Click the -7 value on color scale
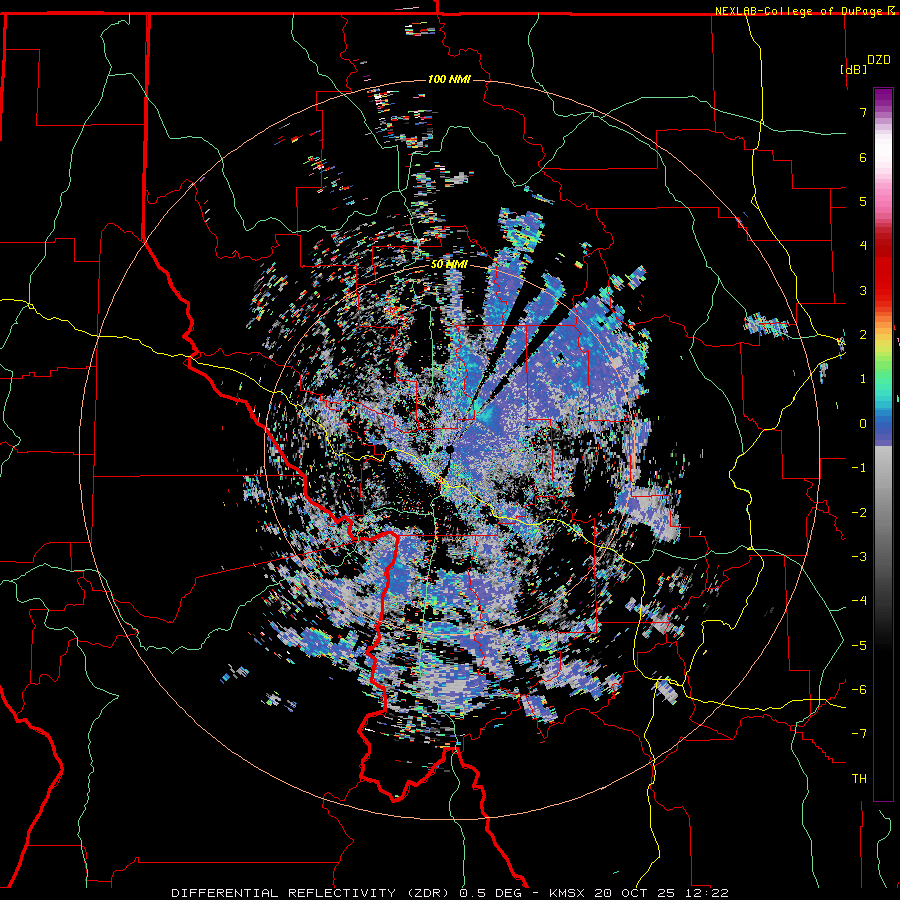The width and height of the screenshot is (900, 900). (x=859, y=734)
